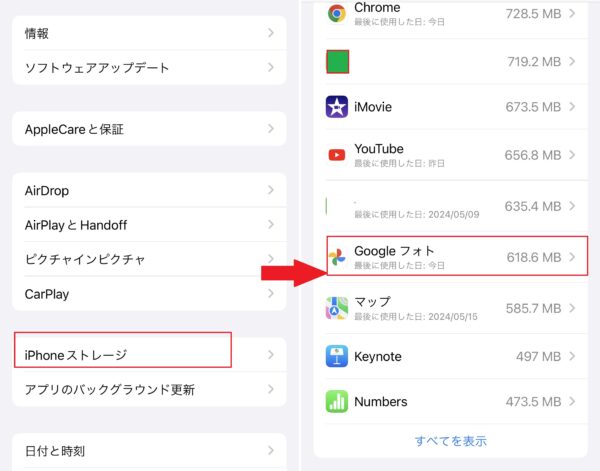
Task: Tap chevron beside YouTube 656.8 MB
Action: 572,155
